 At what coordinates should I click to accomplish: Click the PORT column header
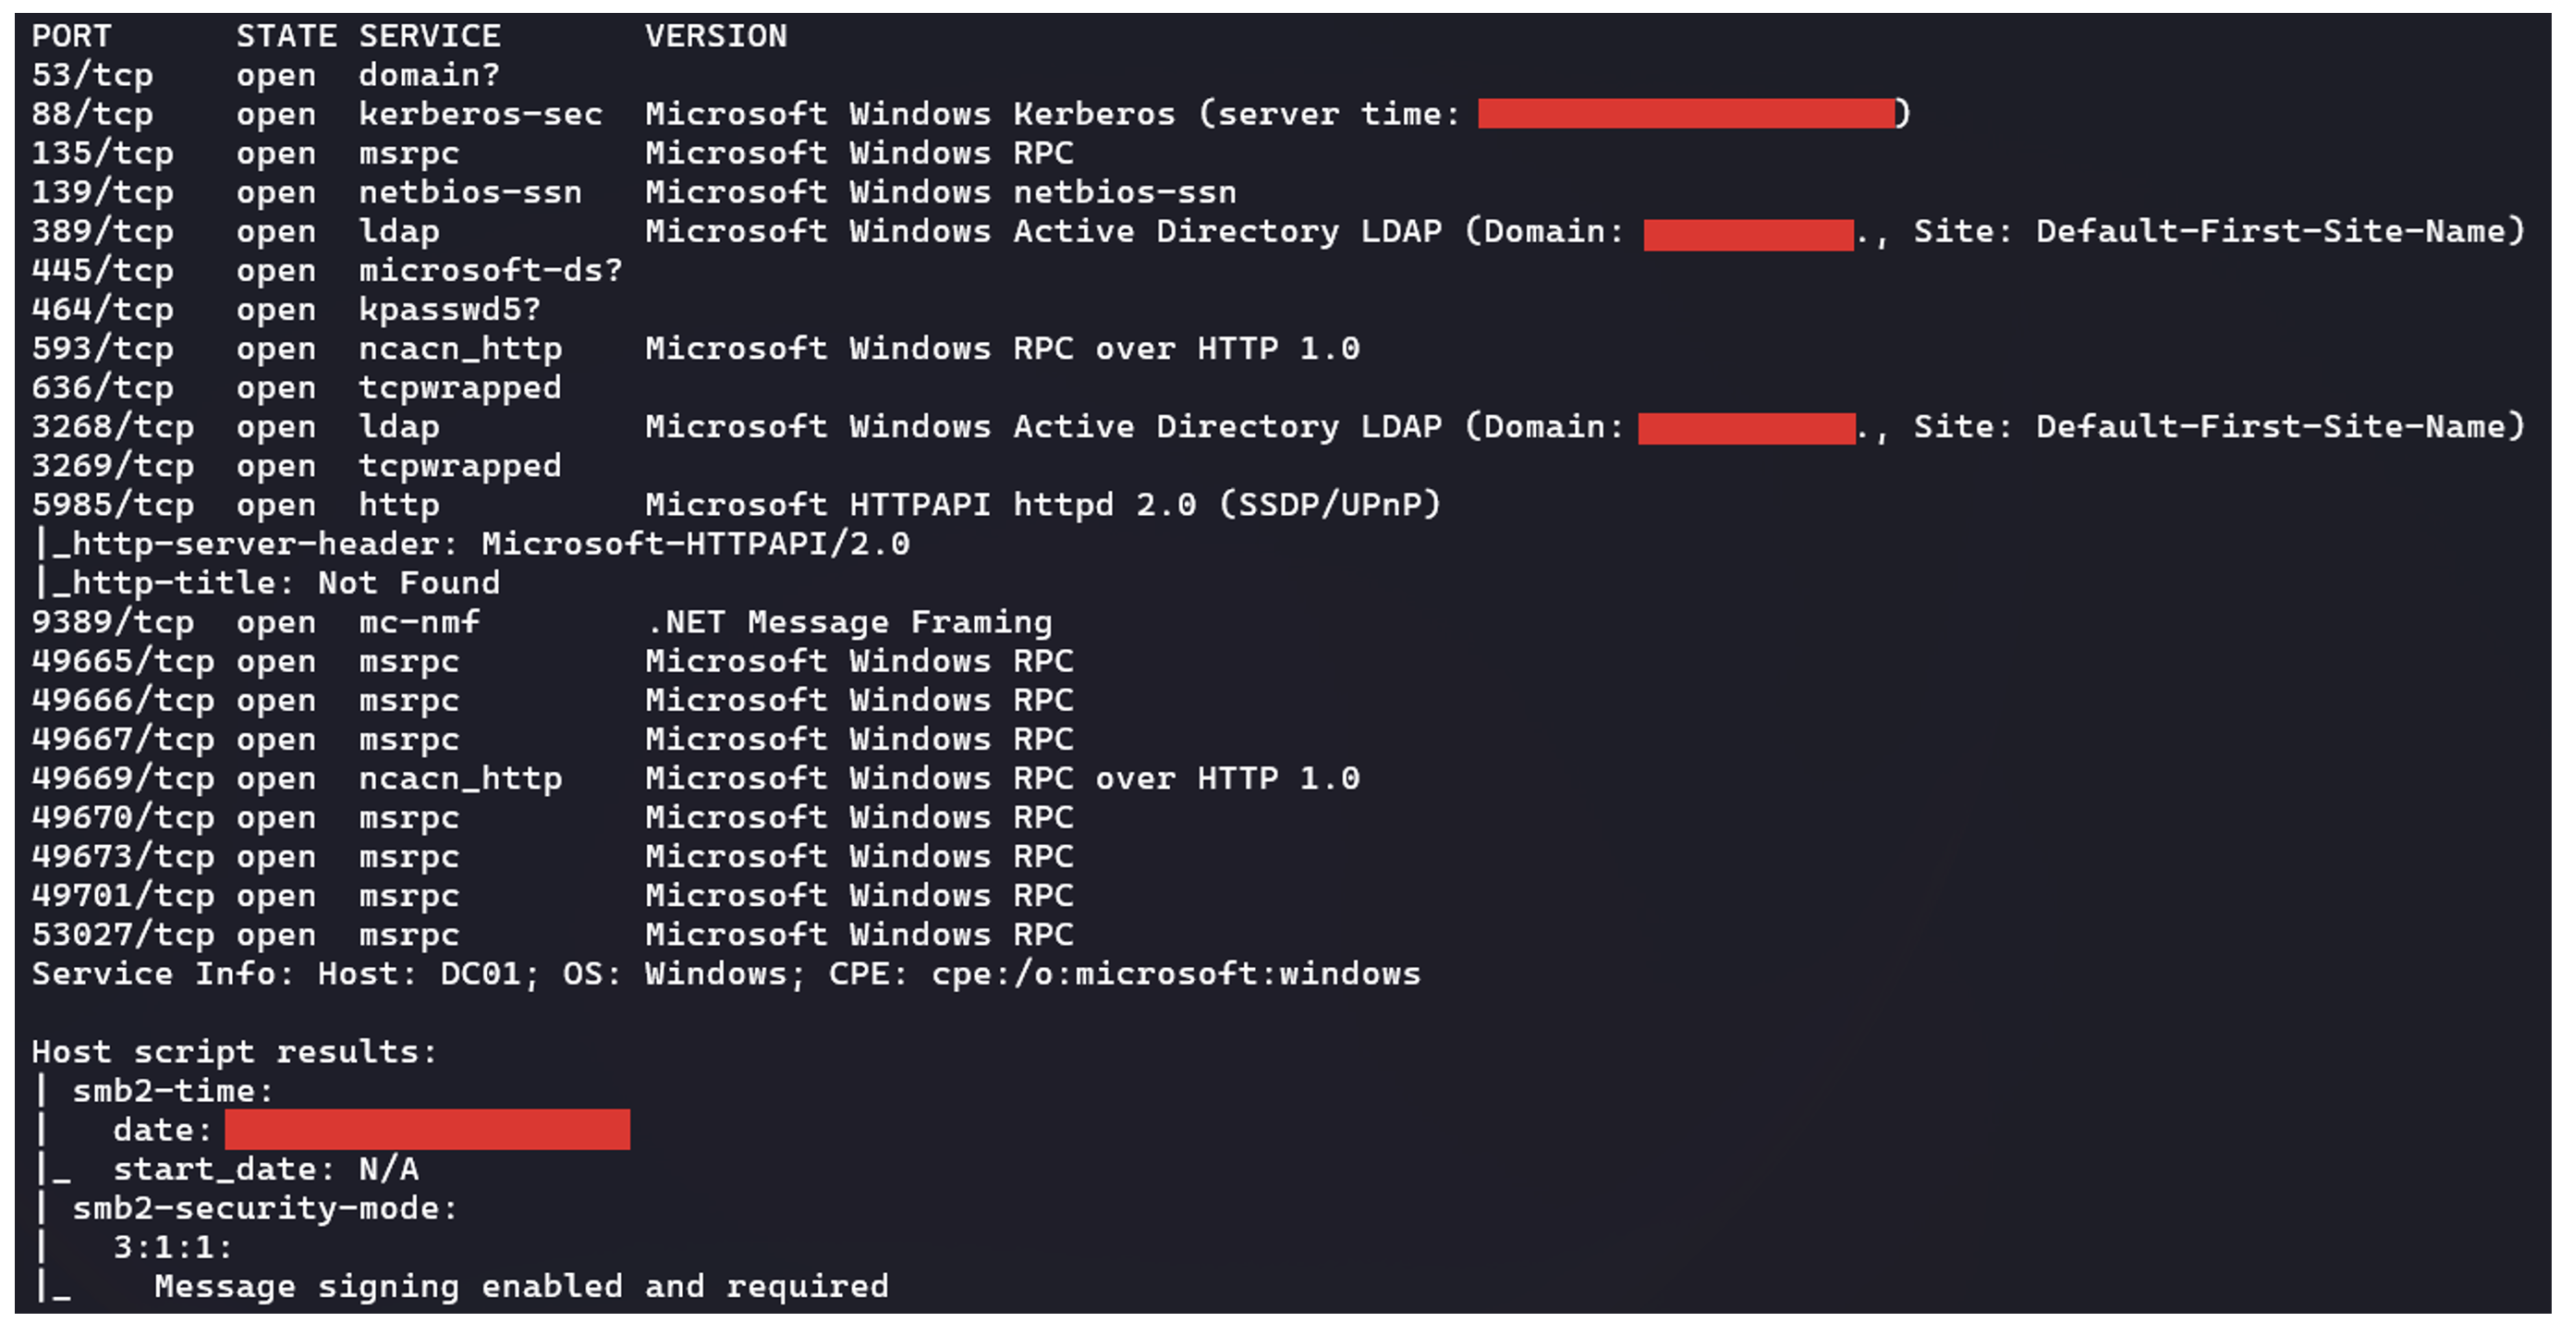click(71, 36)
